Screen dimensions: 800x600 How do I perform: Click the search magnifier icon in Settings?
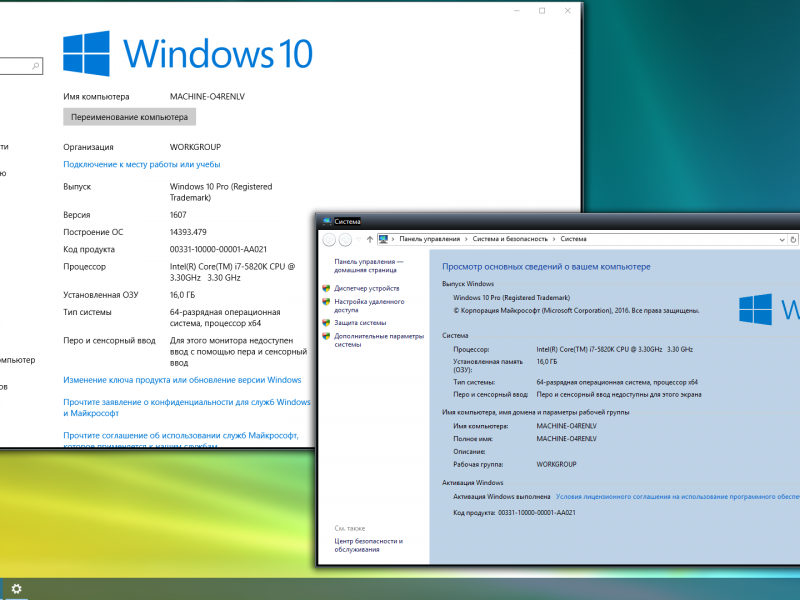35,65
